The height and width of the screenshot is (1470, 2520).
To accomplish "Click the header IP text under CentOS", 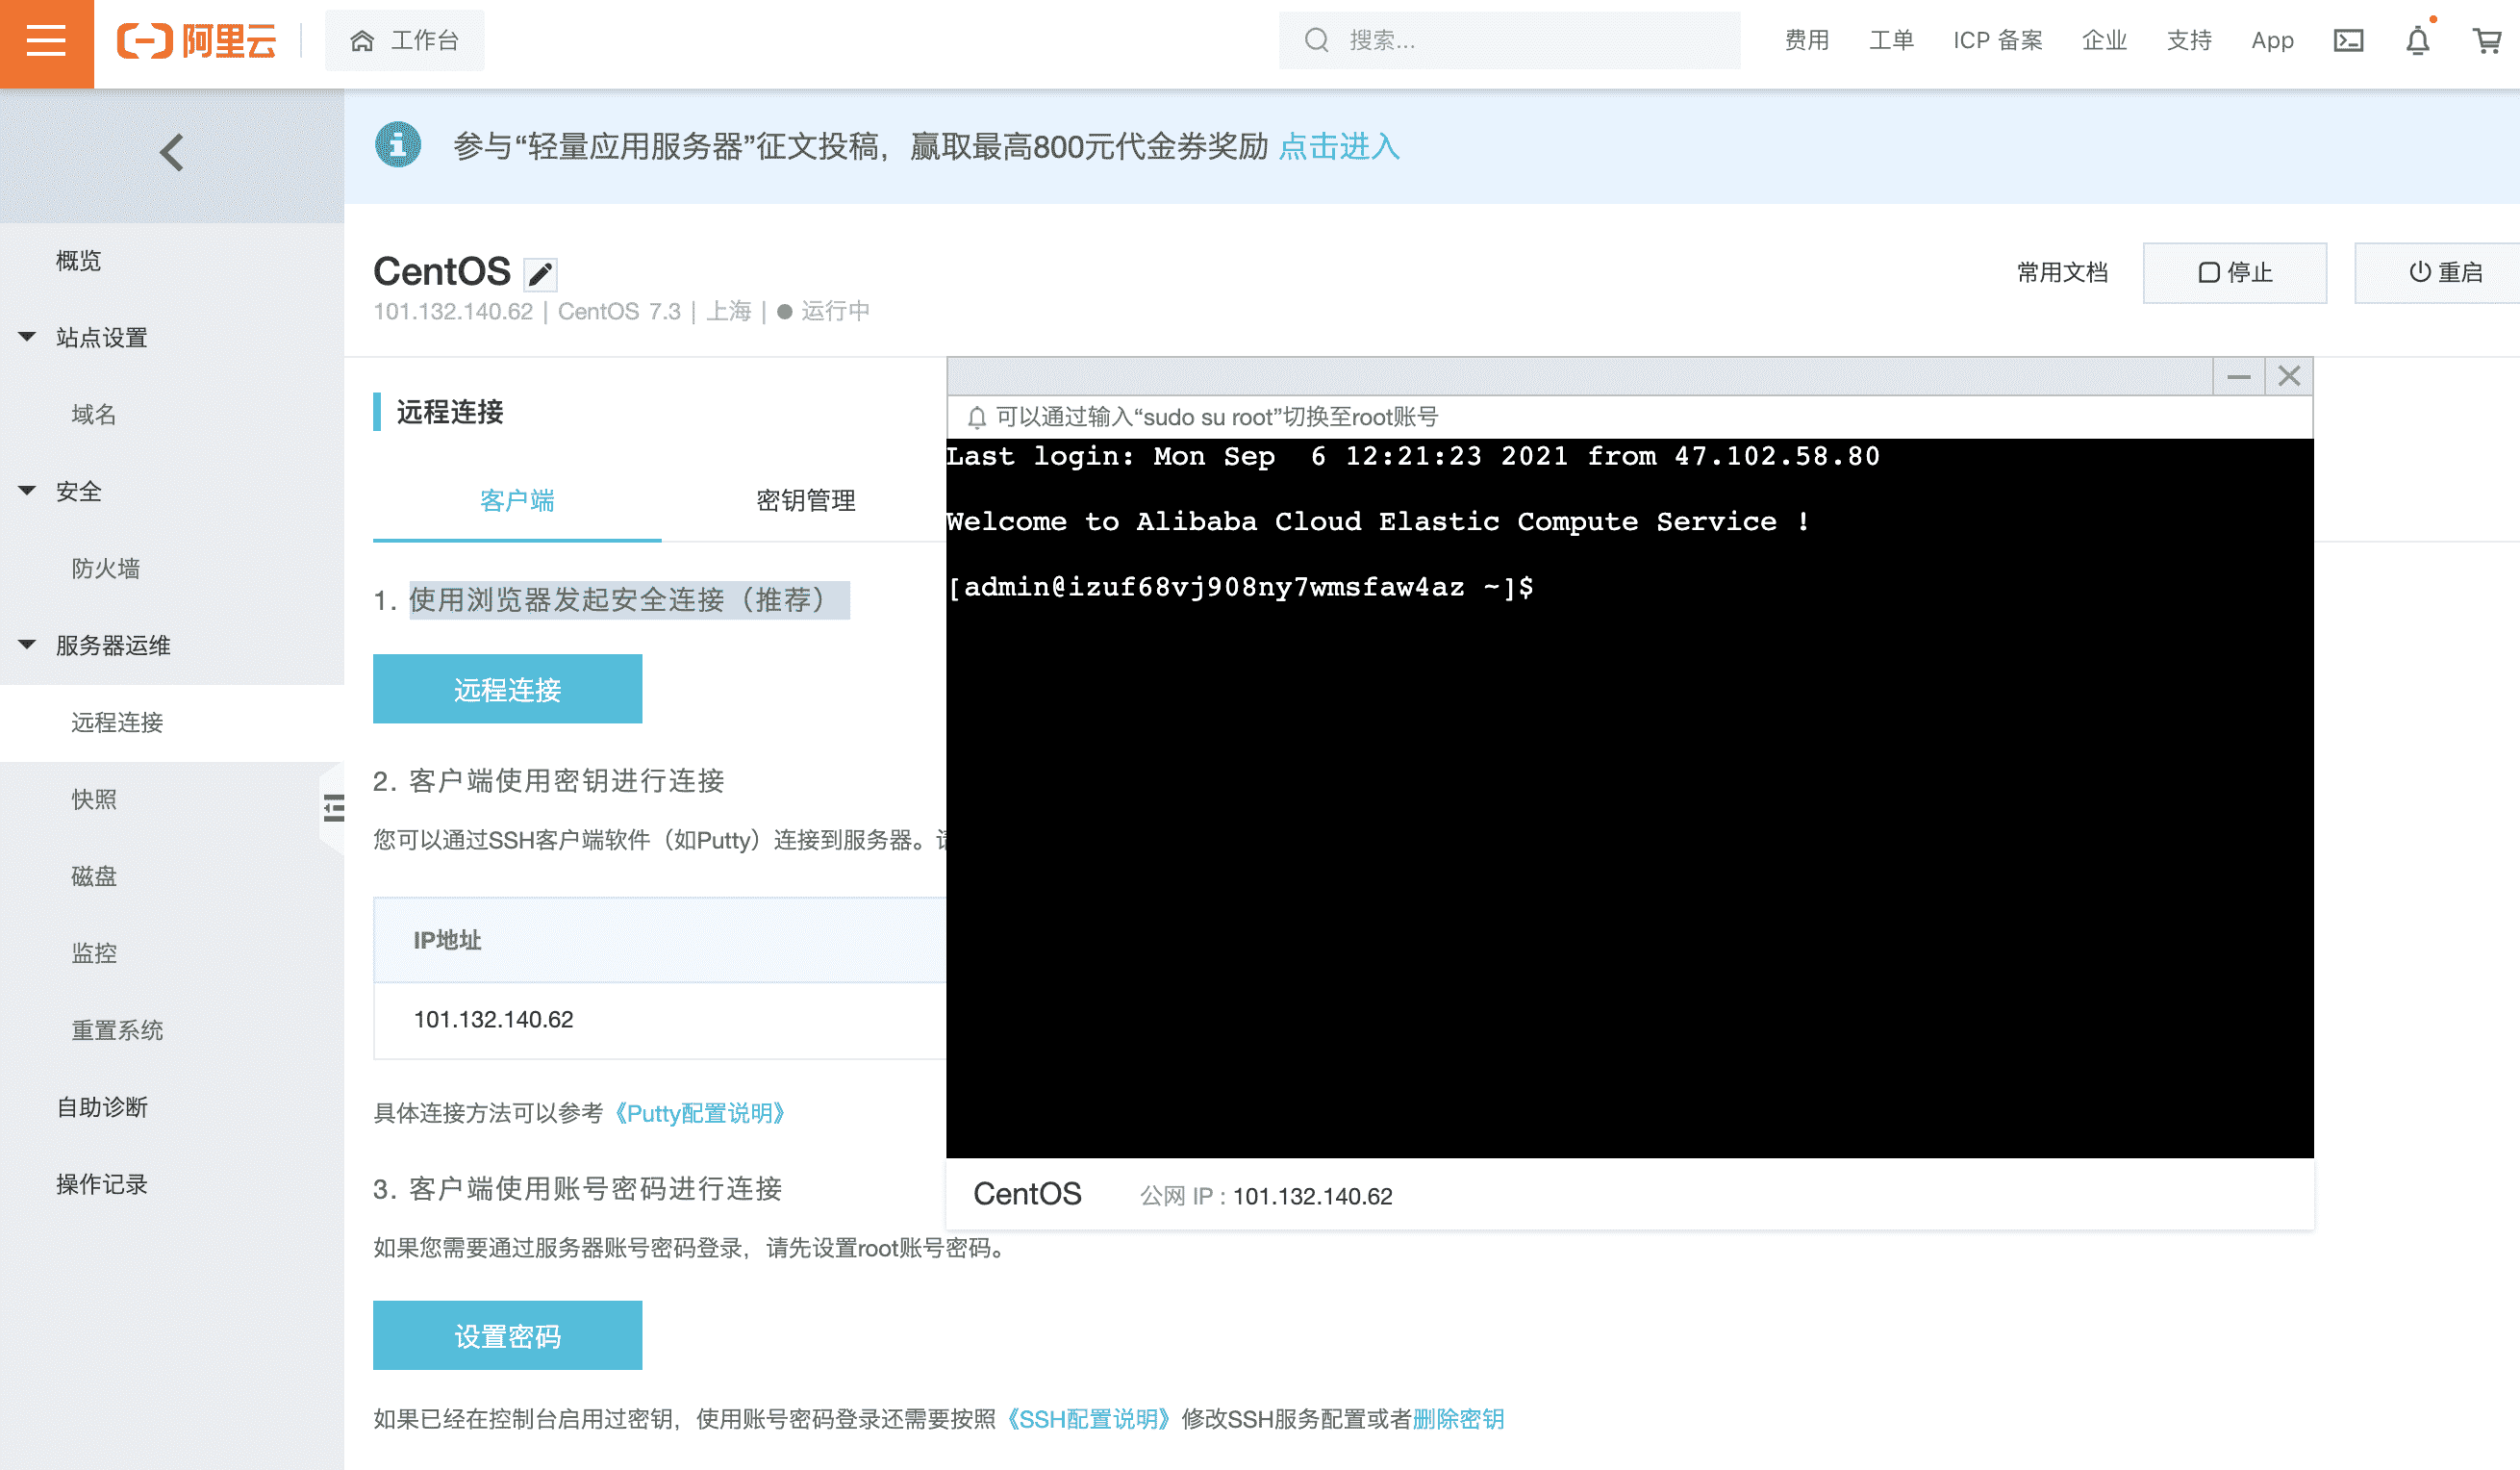I will tap(453, 311).
